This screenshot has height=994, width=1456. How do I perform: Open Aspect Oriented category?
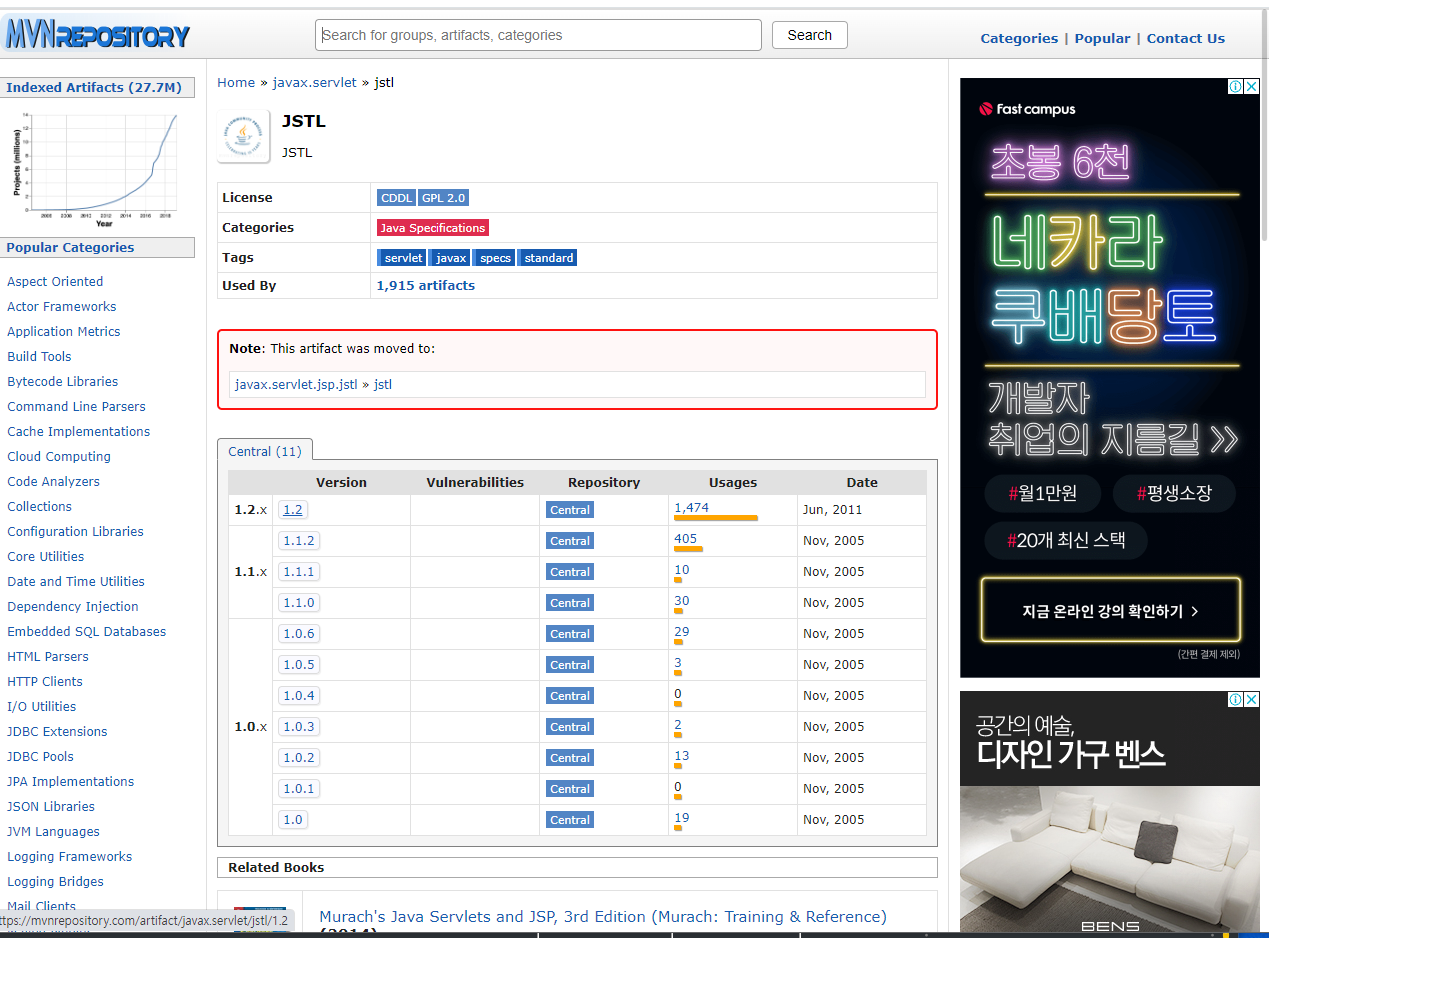tap(55, 282)
